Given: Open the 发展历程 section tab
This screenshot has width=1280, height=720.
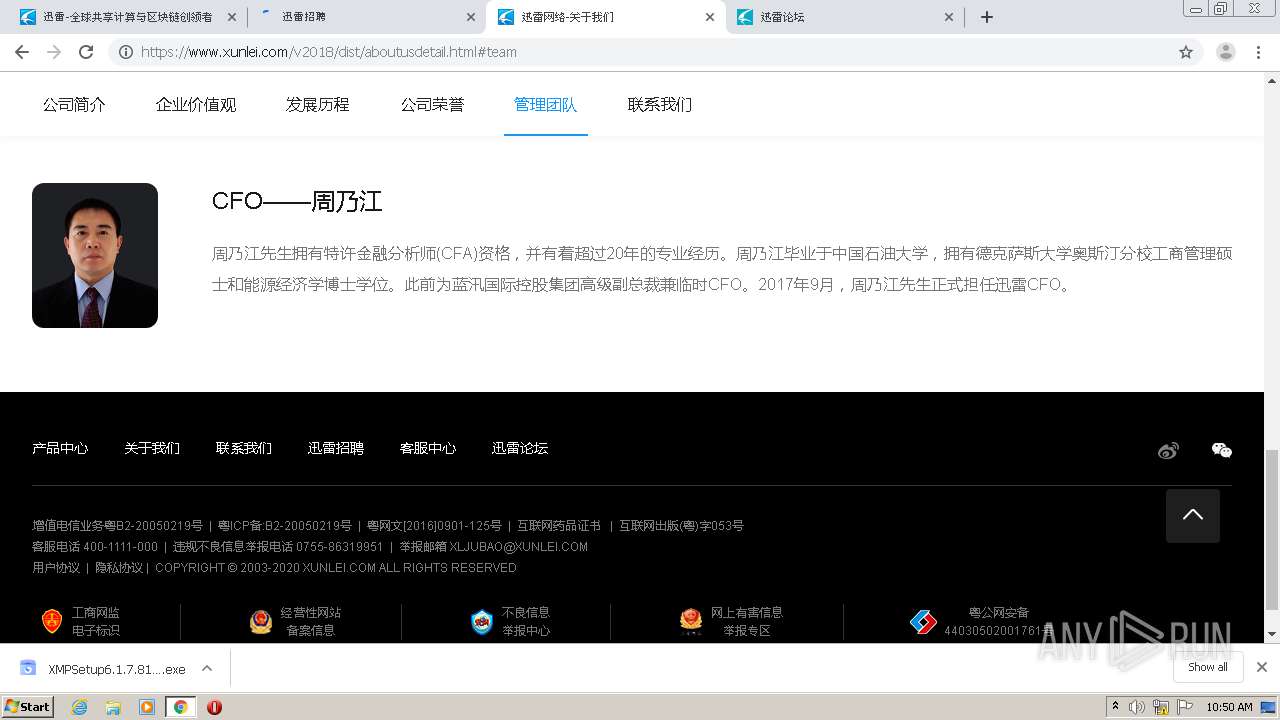Looking at the screenshot, I should point(318,104).
